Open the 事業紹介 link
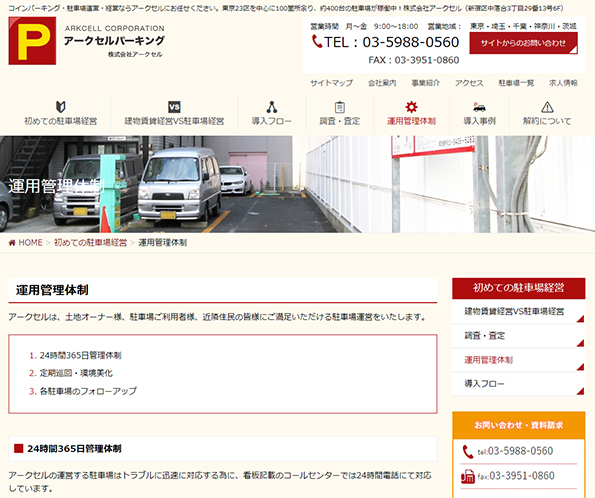Screen dimensions: 595x498 (x=426, y=83)
